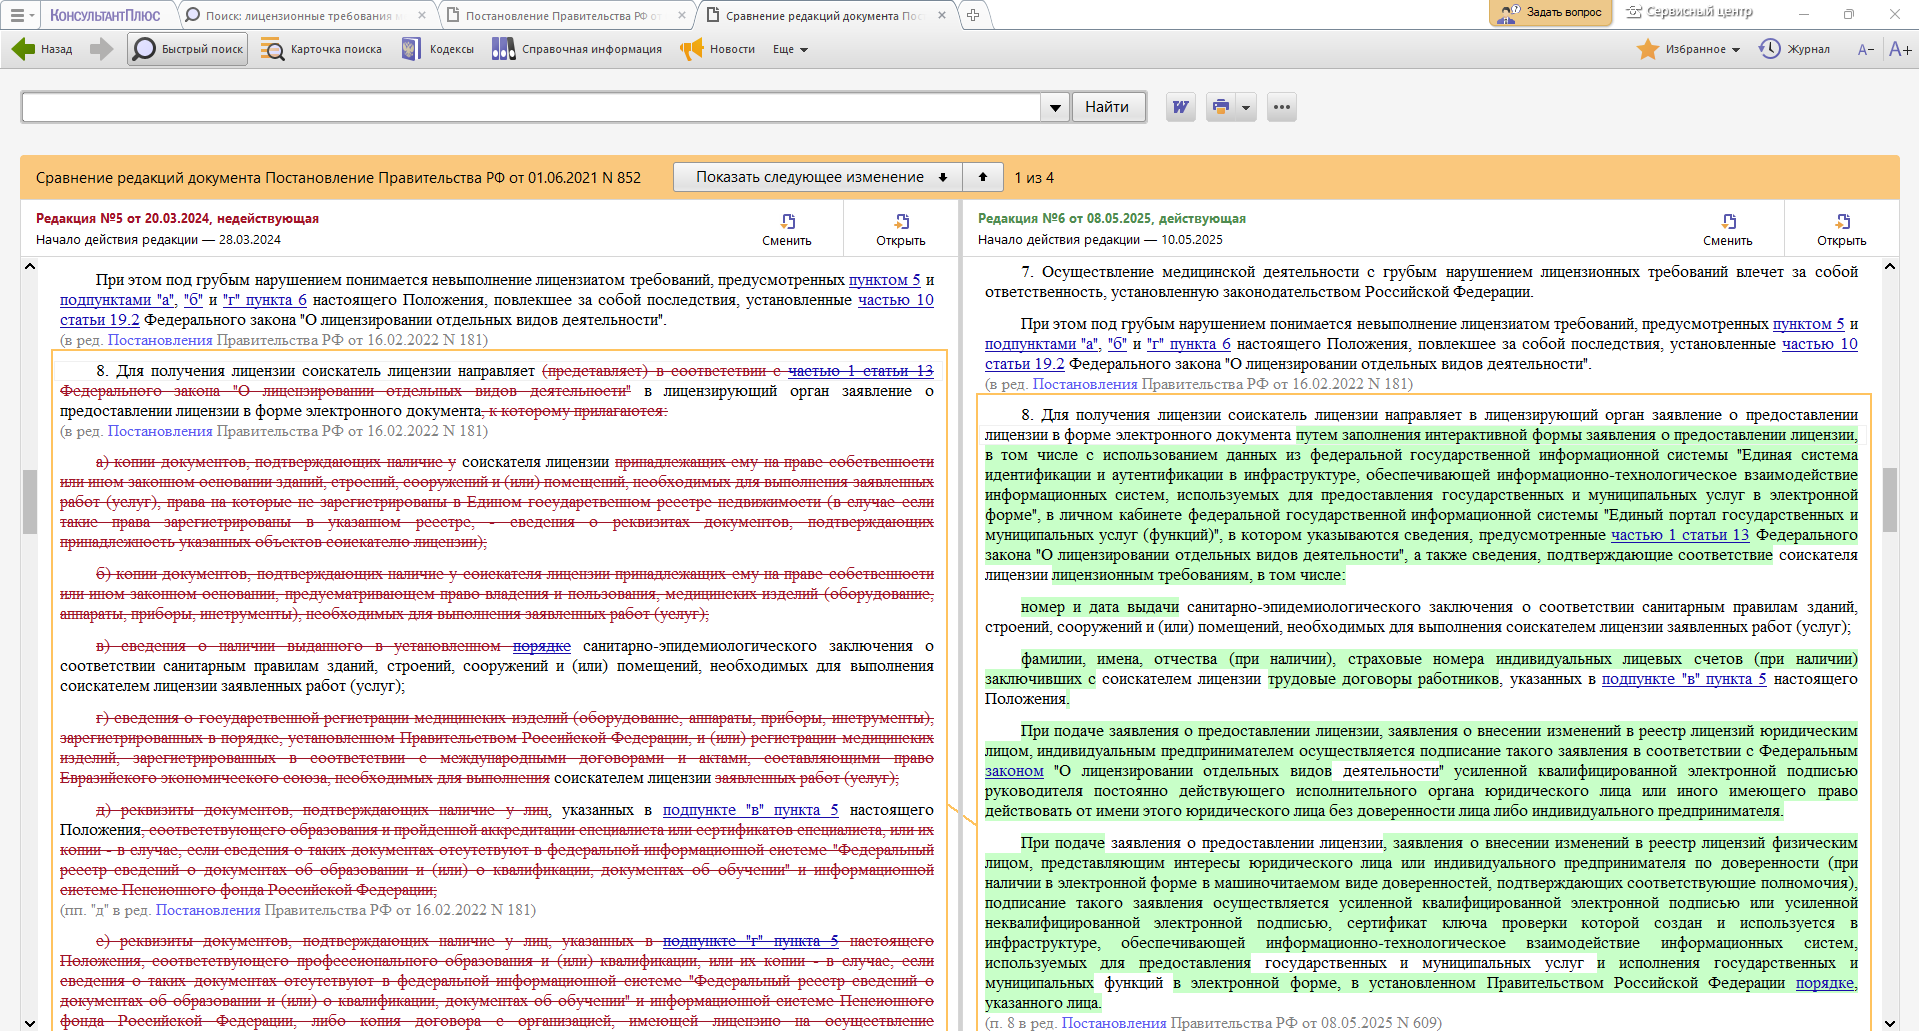Screen dimensions: 1919x1031
Task: Click the Найти button
Action: (1107, 107)
